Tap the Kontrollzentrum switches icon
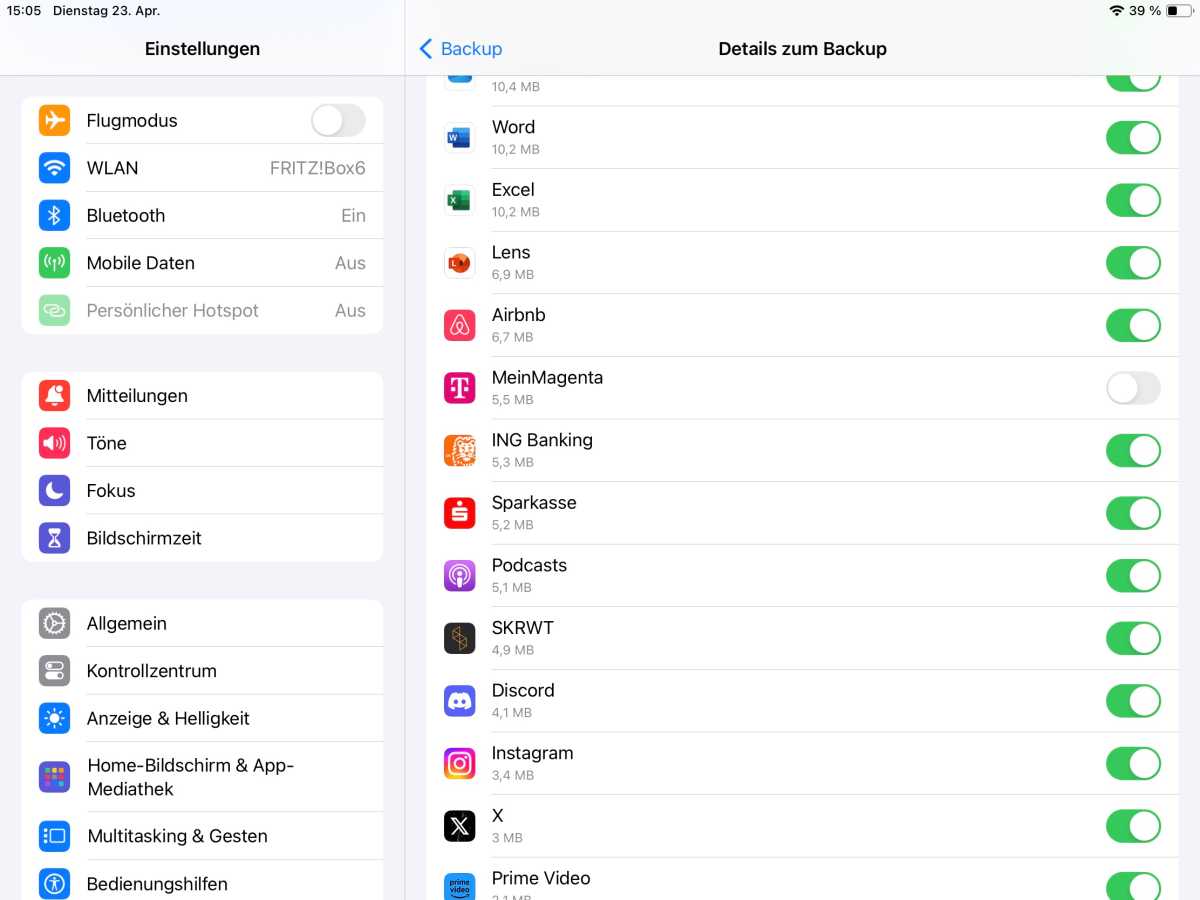The image size is (1200, 900). [54, 670]
